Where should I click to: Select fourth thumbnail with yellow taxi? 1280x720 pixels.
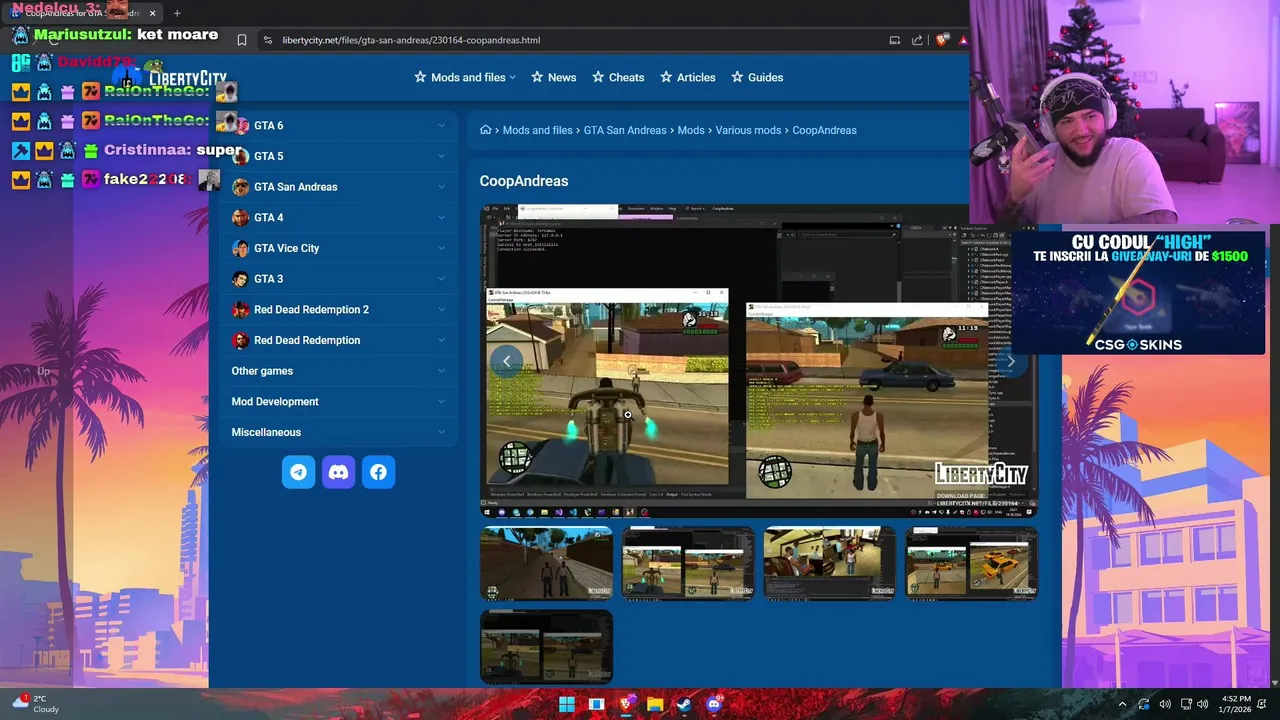(972, 563)
